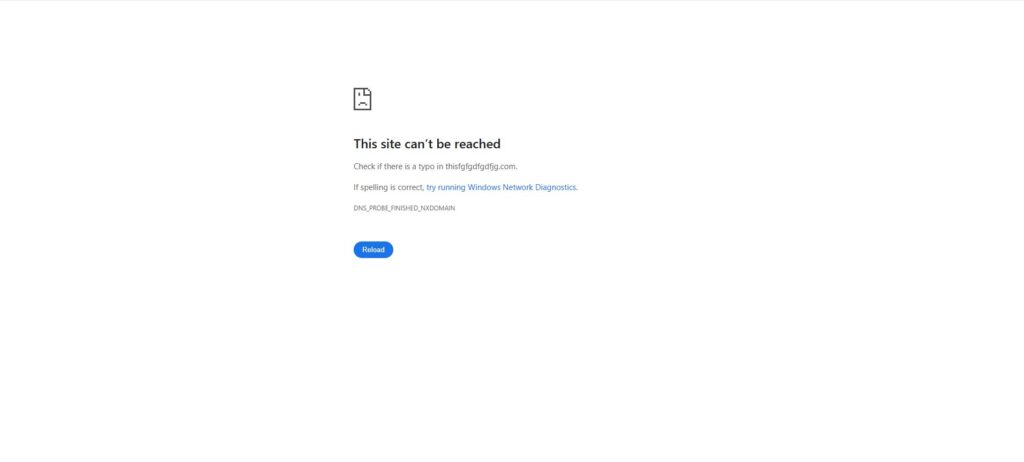1024x462 pixels.
Task: Click the word "reached" in the heading
Action: tap(477, 144)
